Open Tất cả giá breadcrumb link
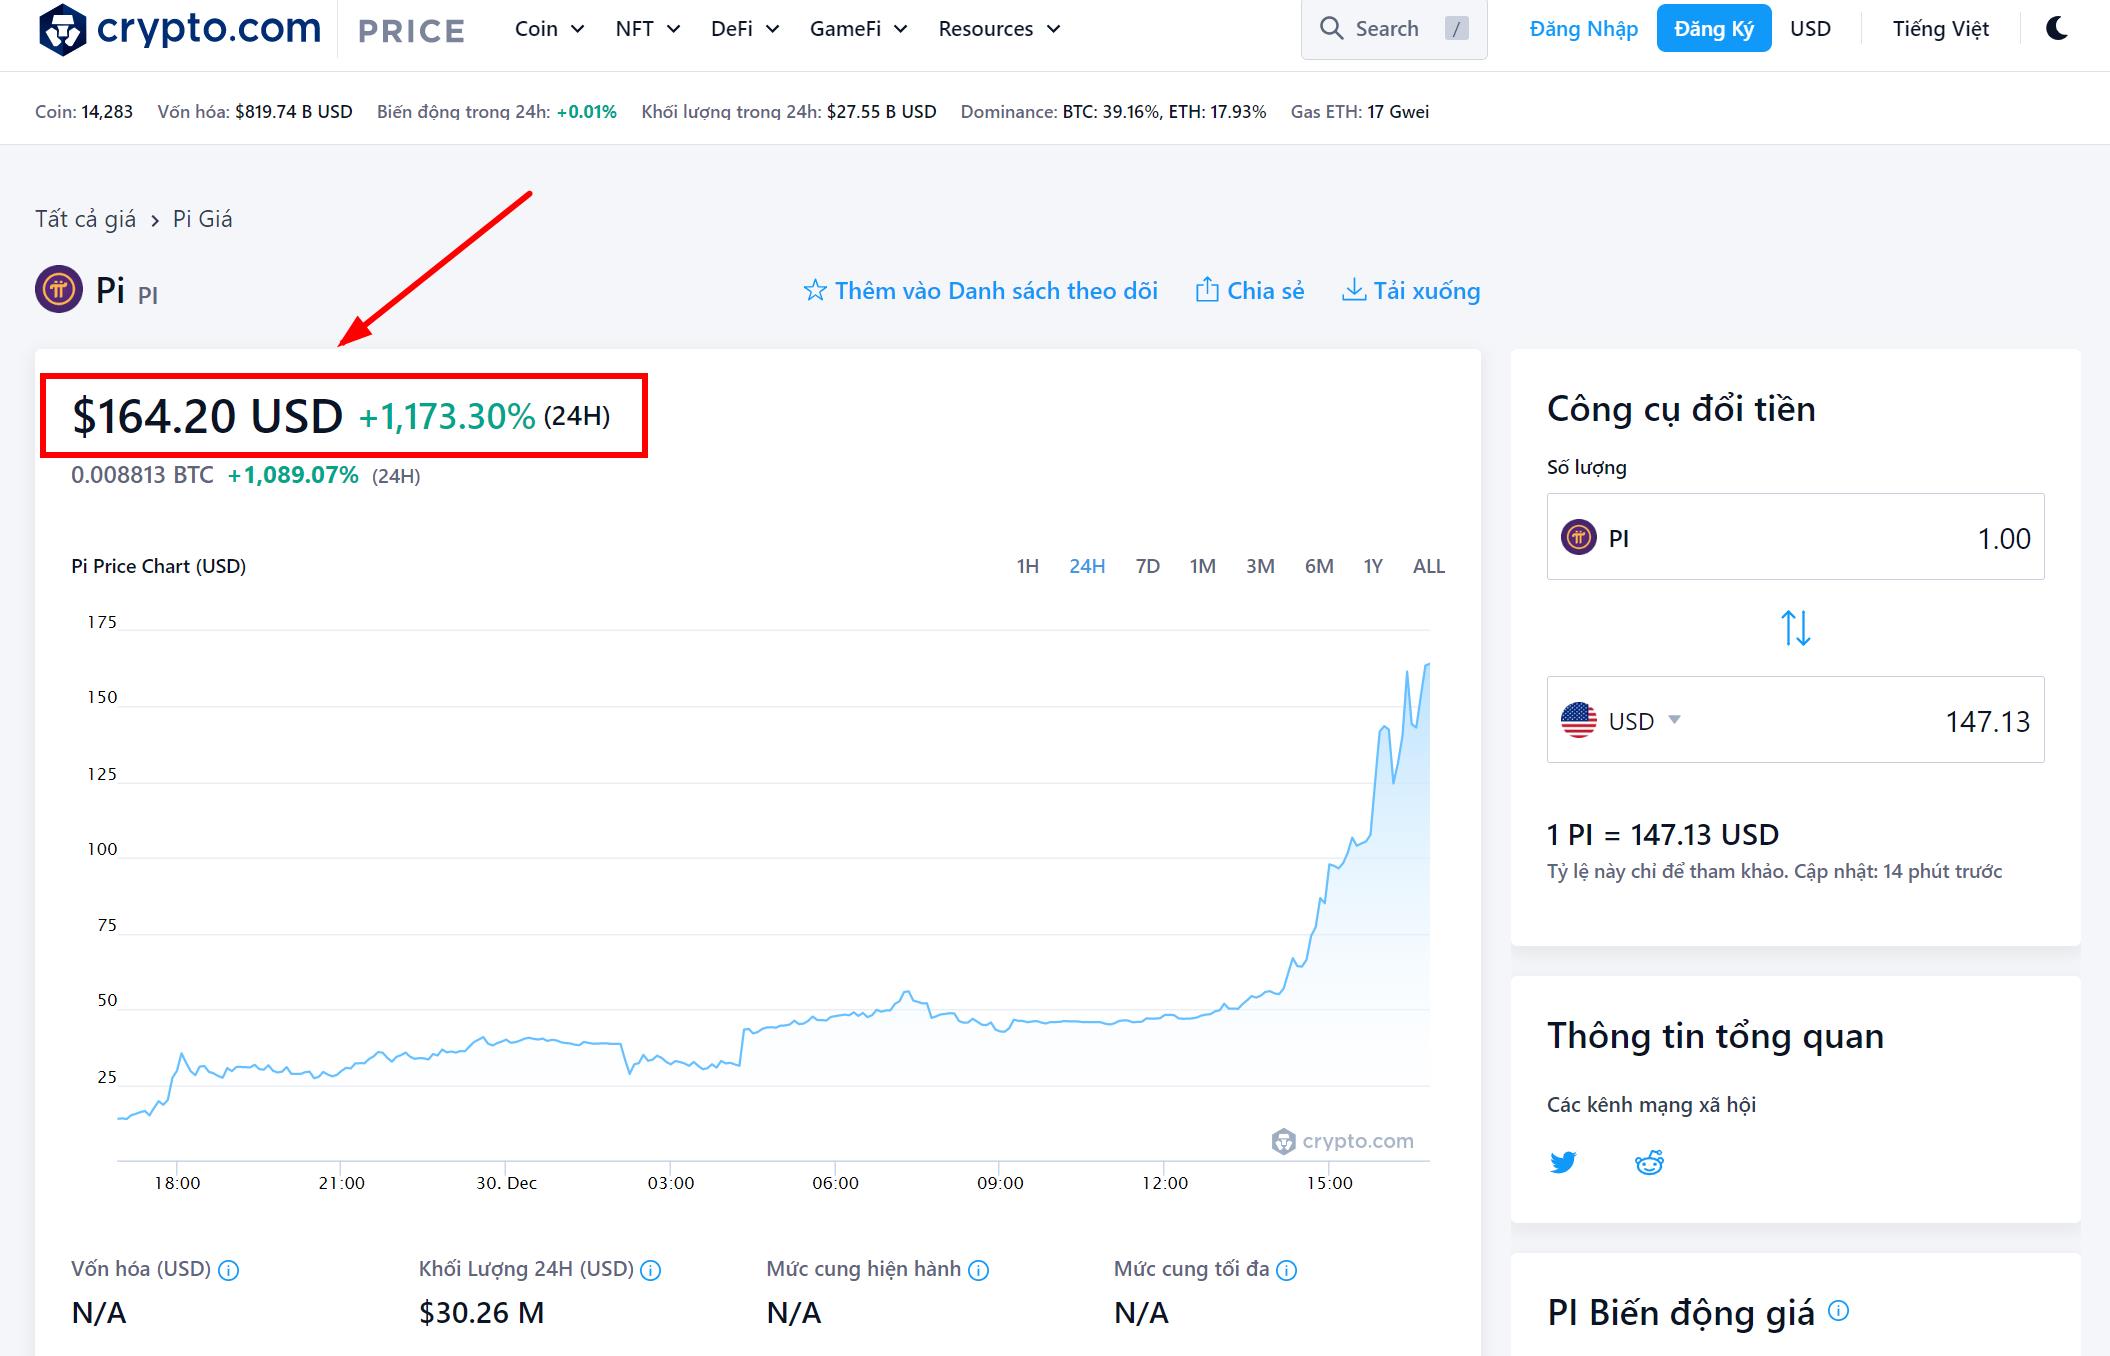The image size is (2110, 1356). click(85, 219)
